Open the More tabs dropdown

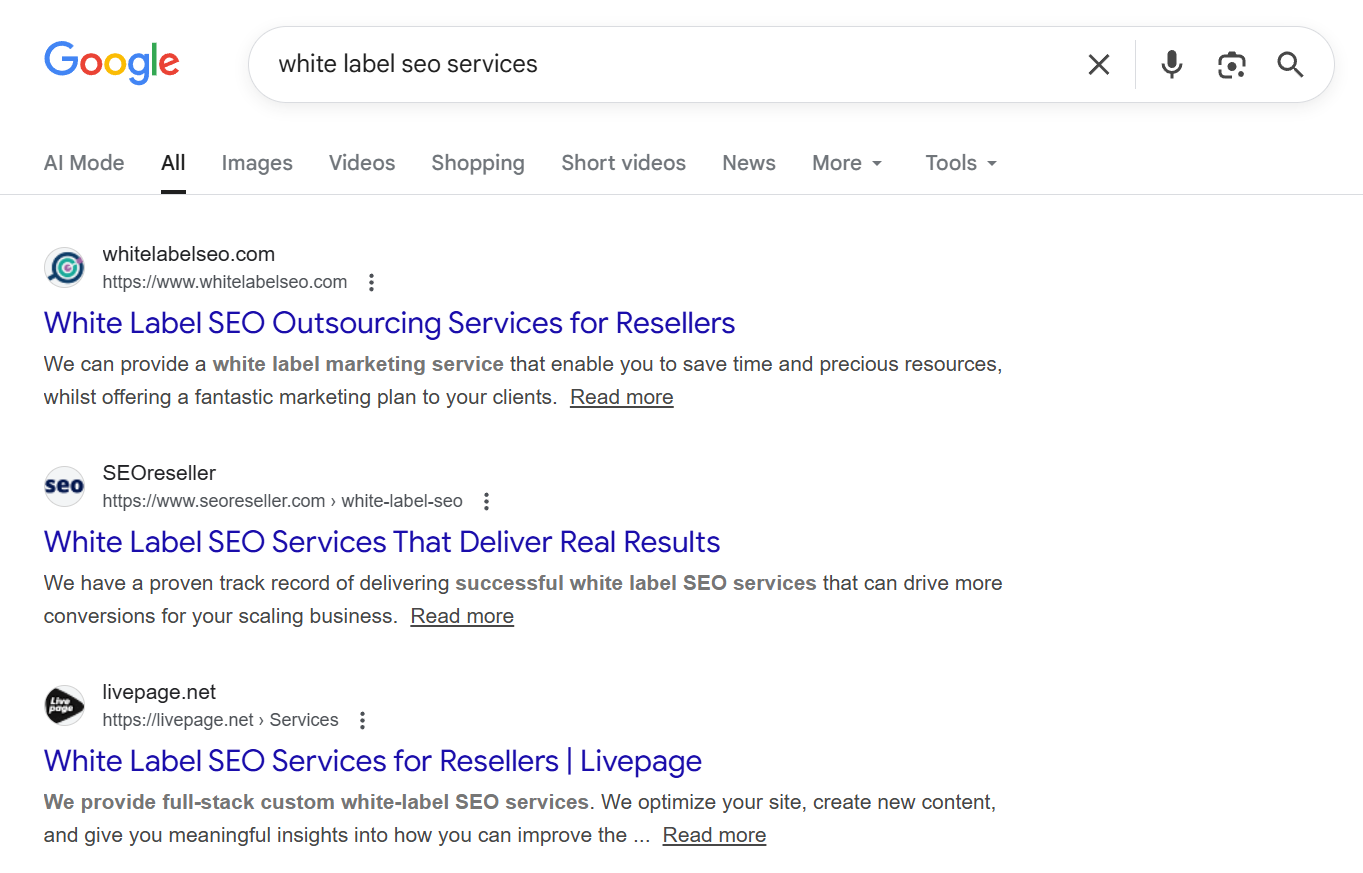(845, 162)
